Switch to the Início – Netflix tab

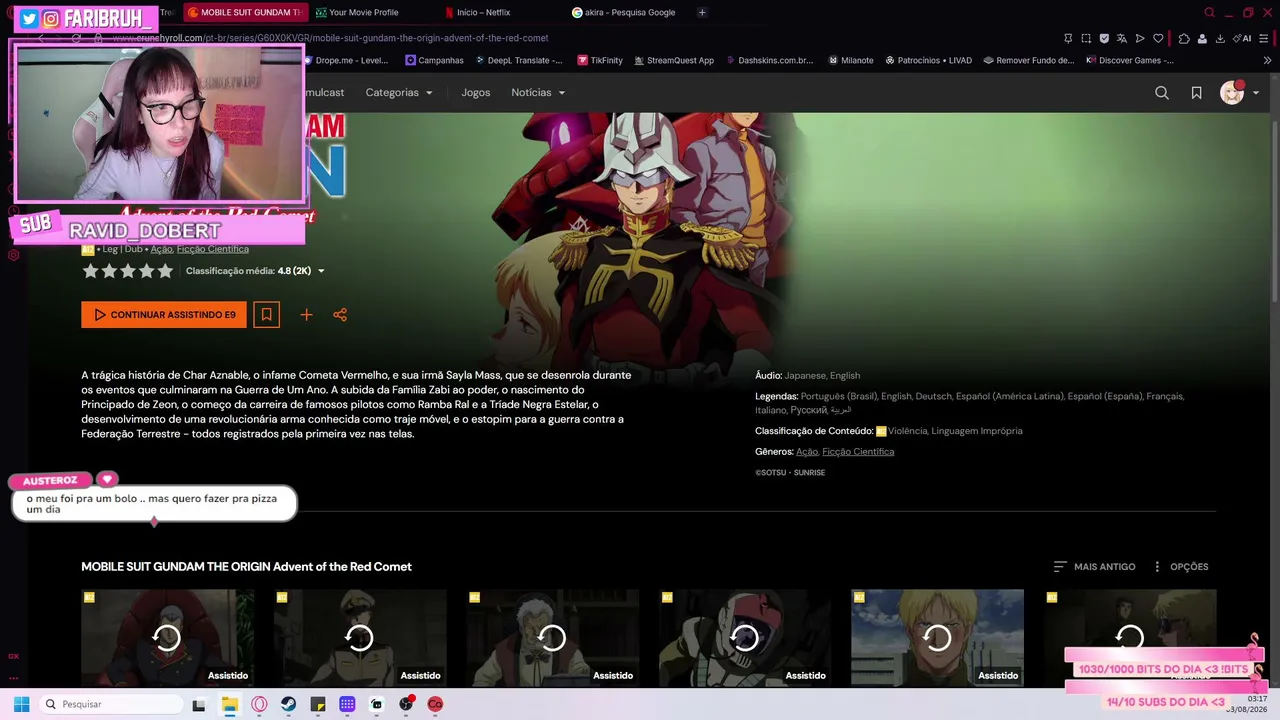pyautogui.click(x=483, y=12)
